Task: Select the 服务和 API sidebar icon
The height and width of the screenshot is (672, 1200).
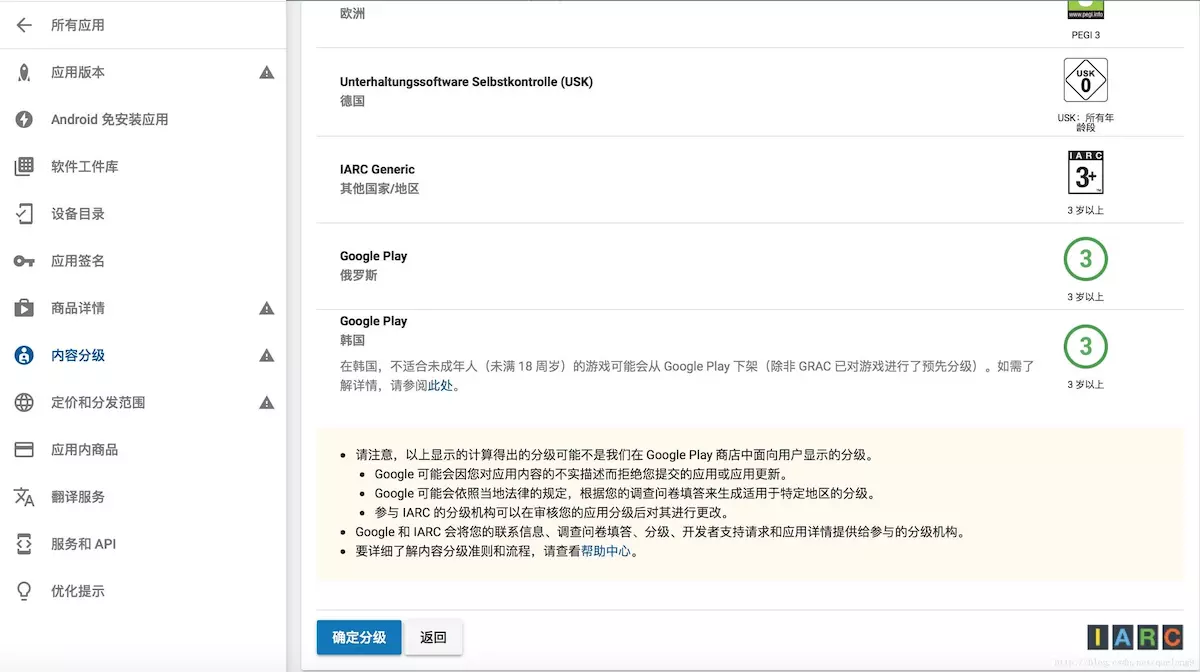Action: click(x=22, y=543)
